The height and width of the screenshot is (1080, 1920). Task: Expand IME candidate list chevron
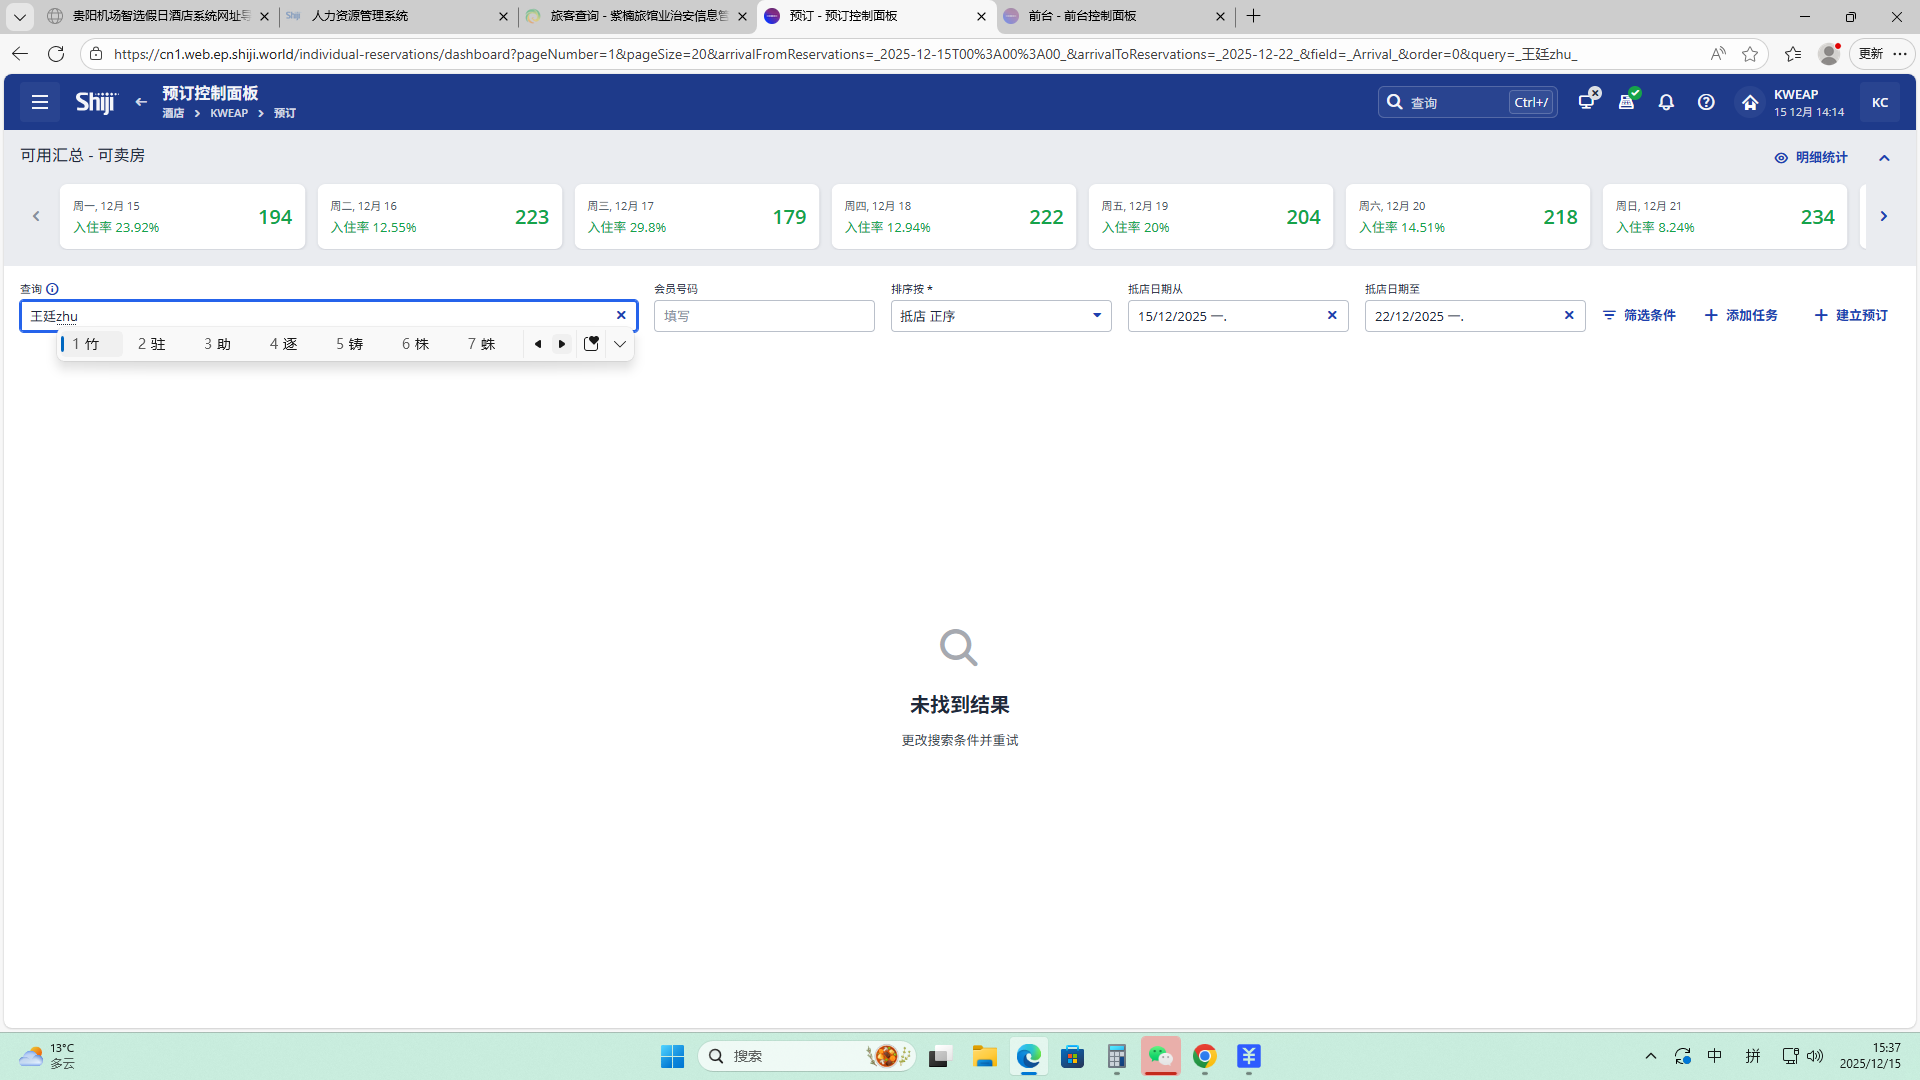(x=620, y=344)
